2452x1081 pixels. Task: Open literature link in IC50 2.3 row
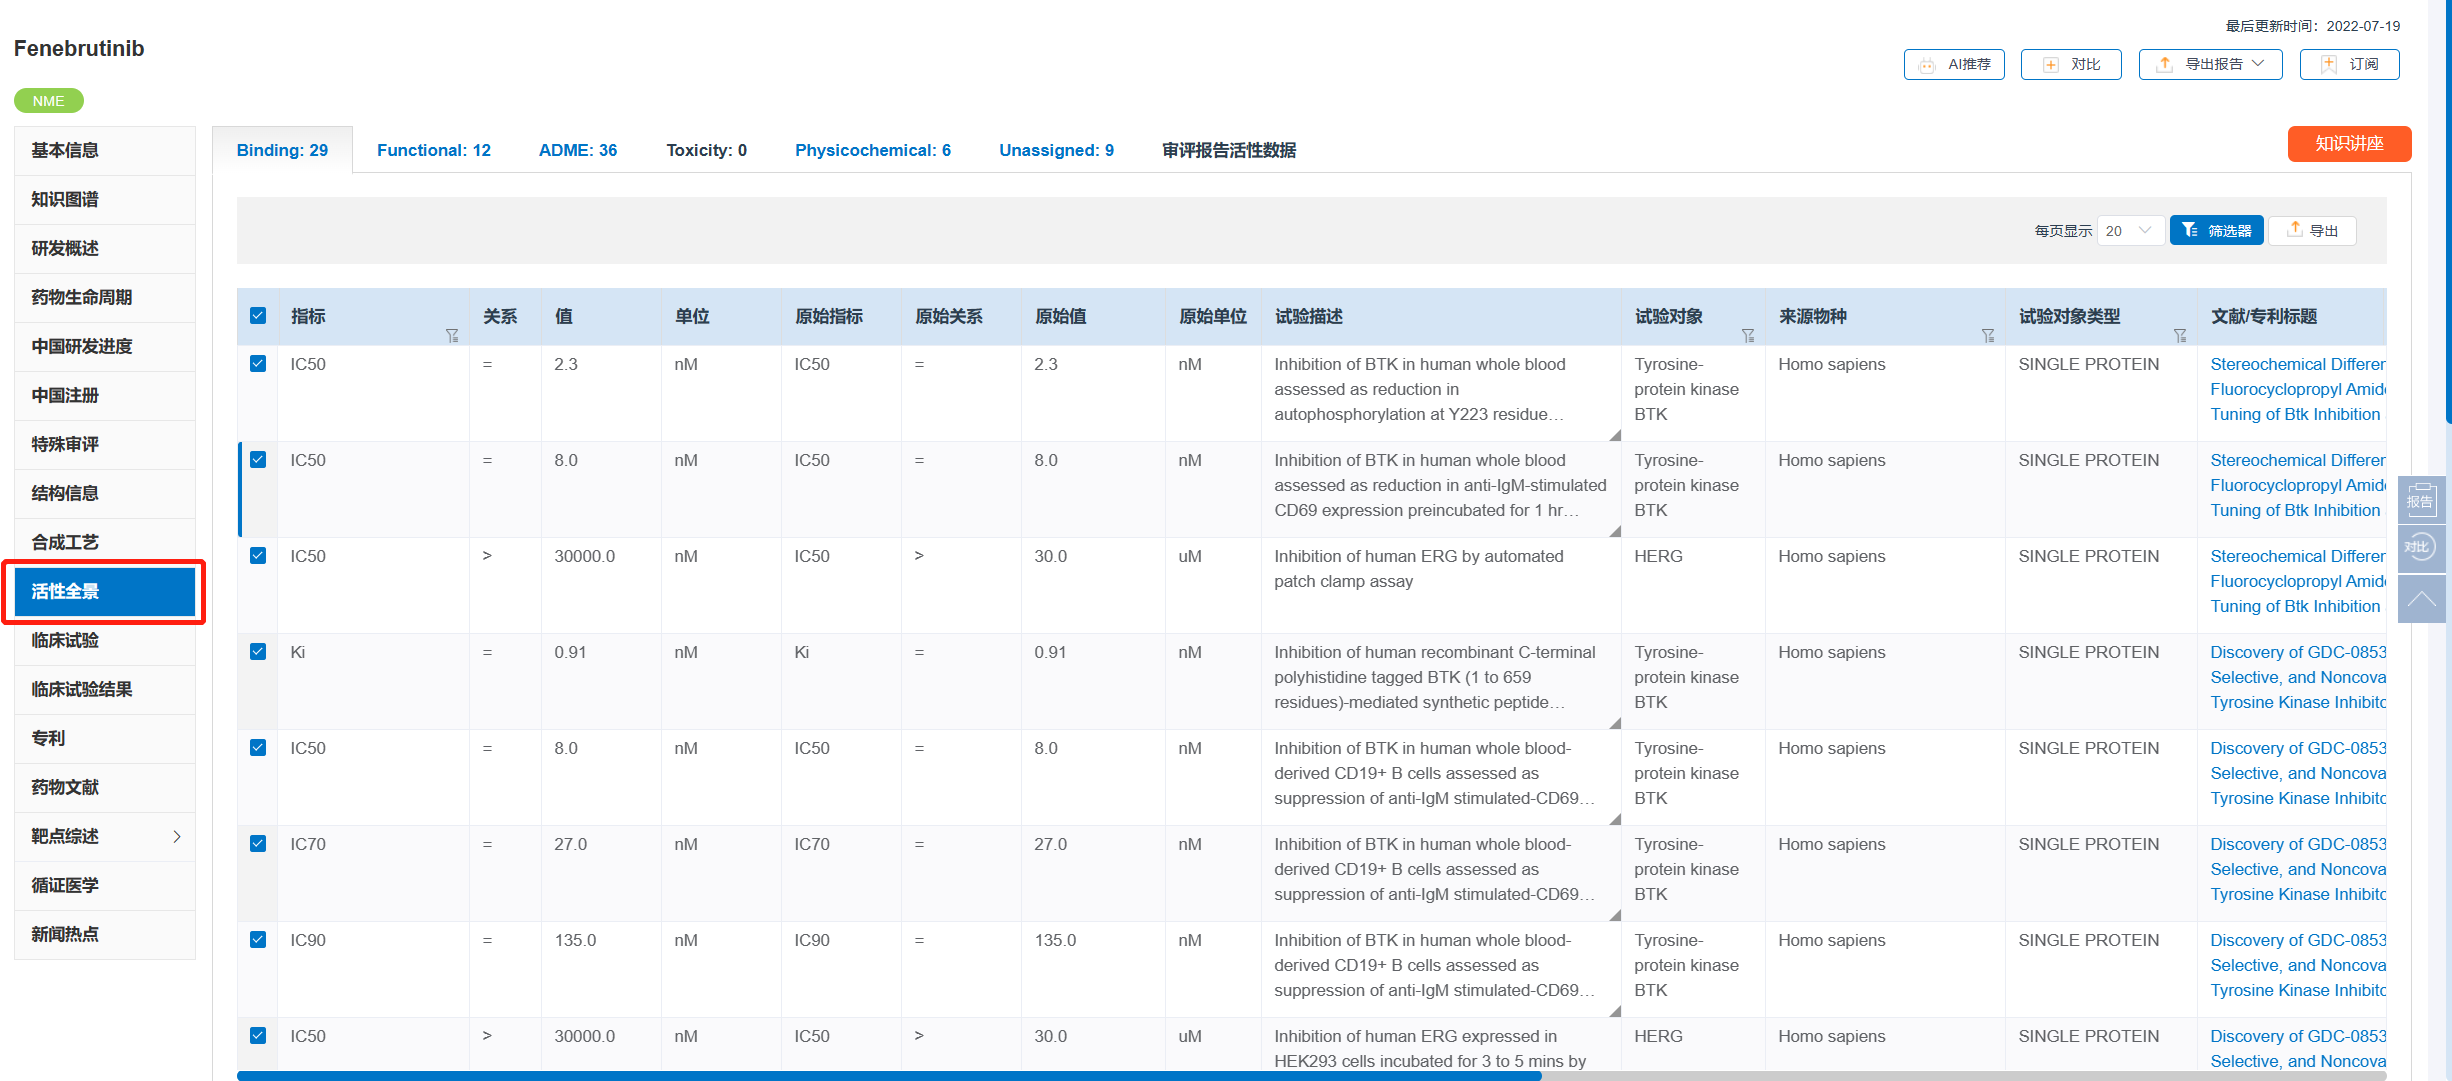pos(2298,389)
